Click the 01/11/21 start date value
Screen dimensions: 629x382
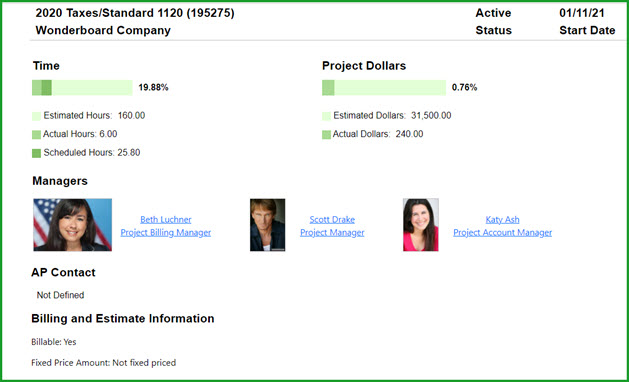(x=582, y=13)
